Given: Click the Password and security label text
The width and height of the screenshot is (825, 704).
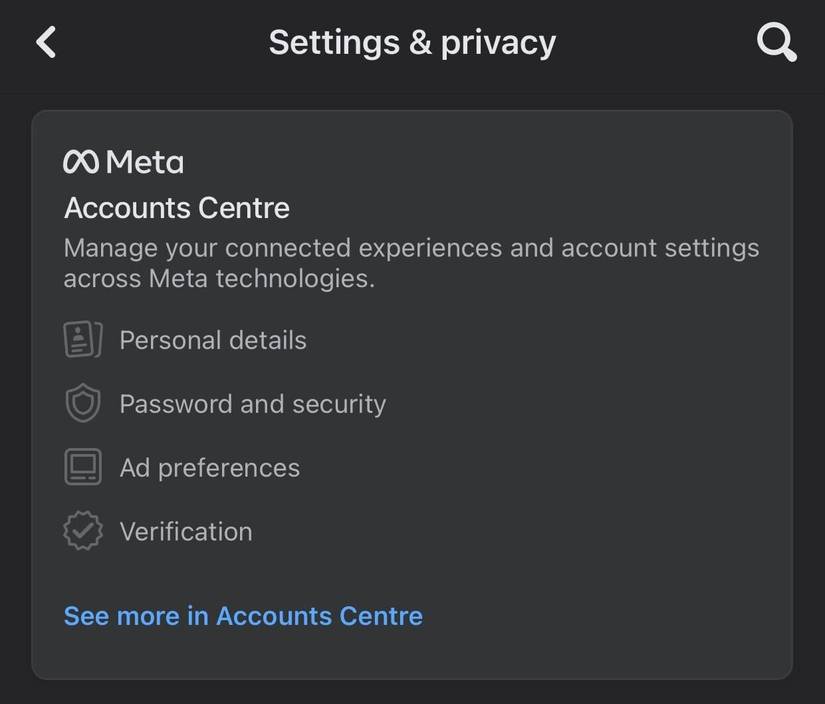Looking at the screenshot, I should pyautogui.click(x=253, y=404).
